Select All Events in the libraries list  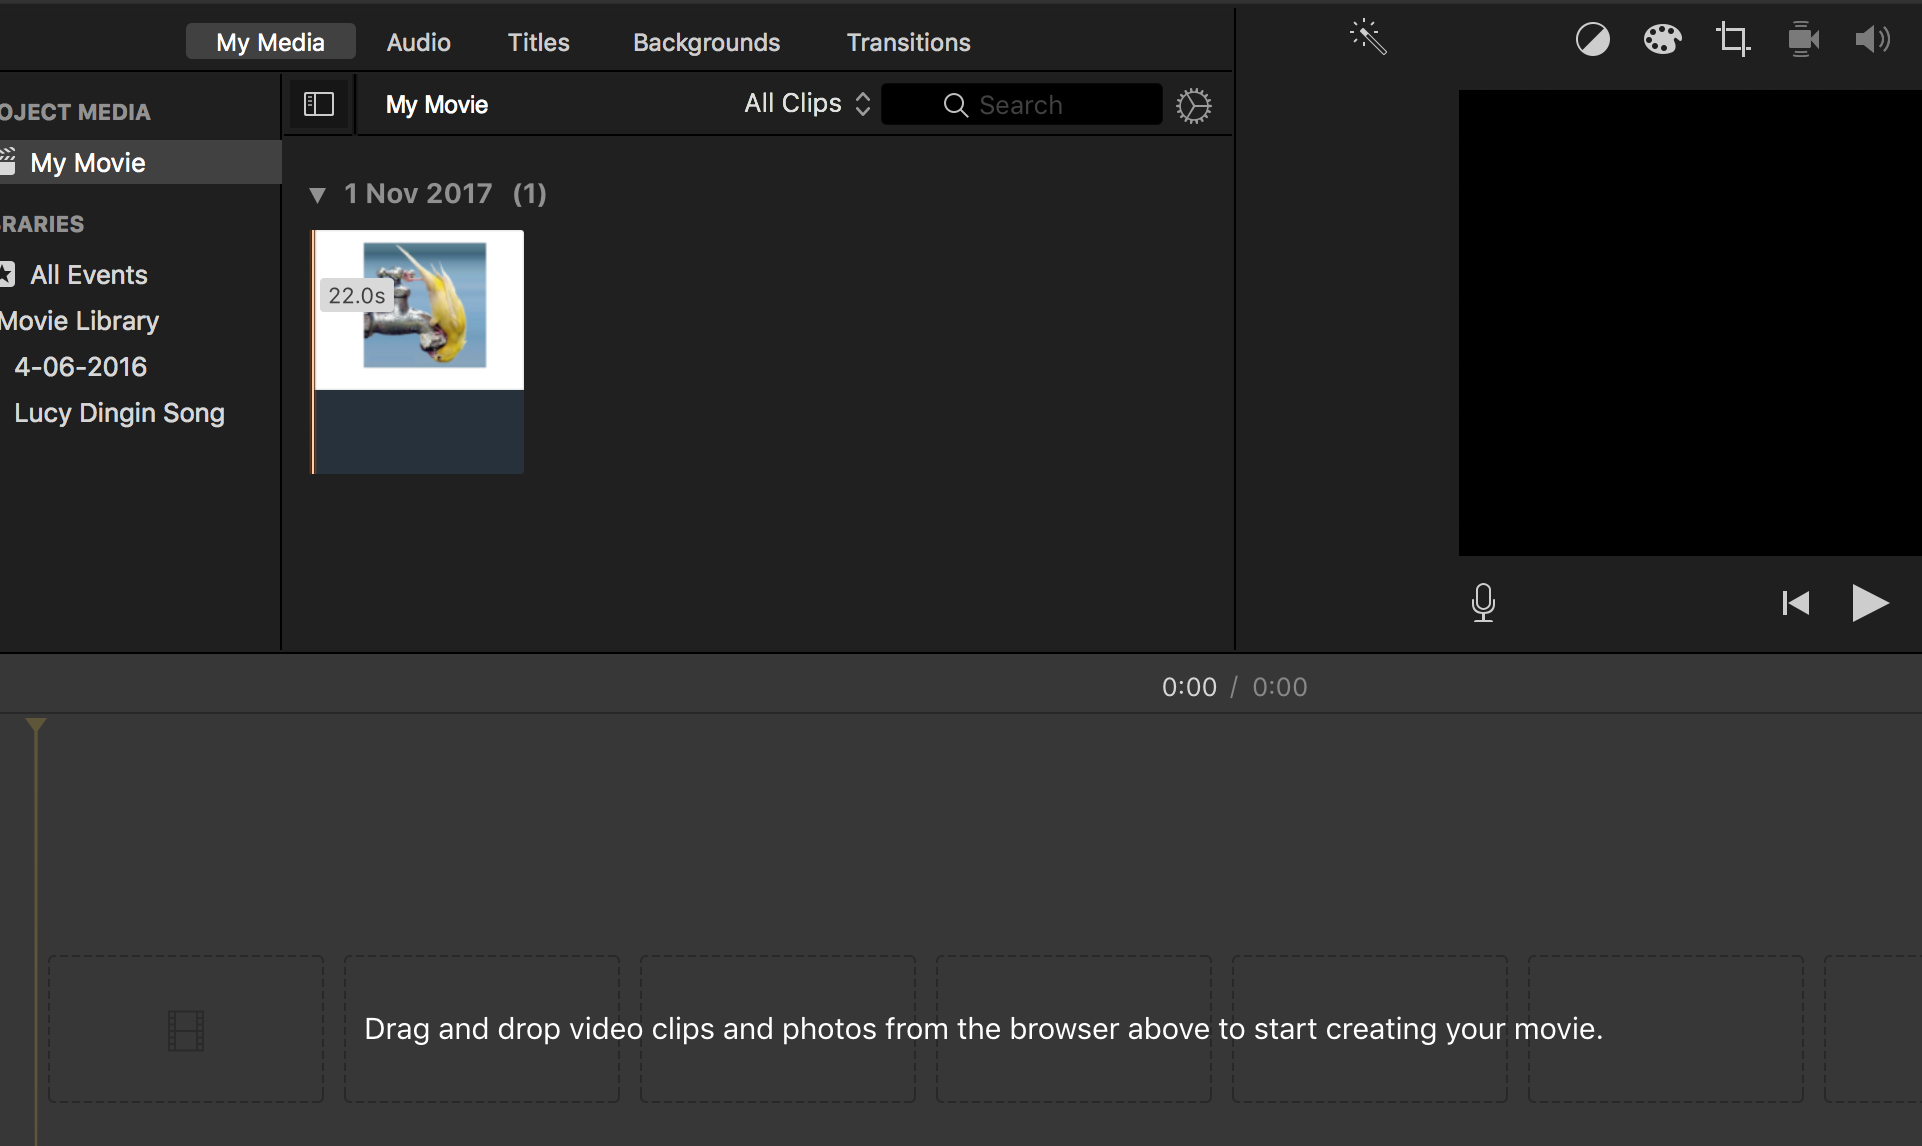(88, 275)
